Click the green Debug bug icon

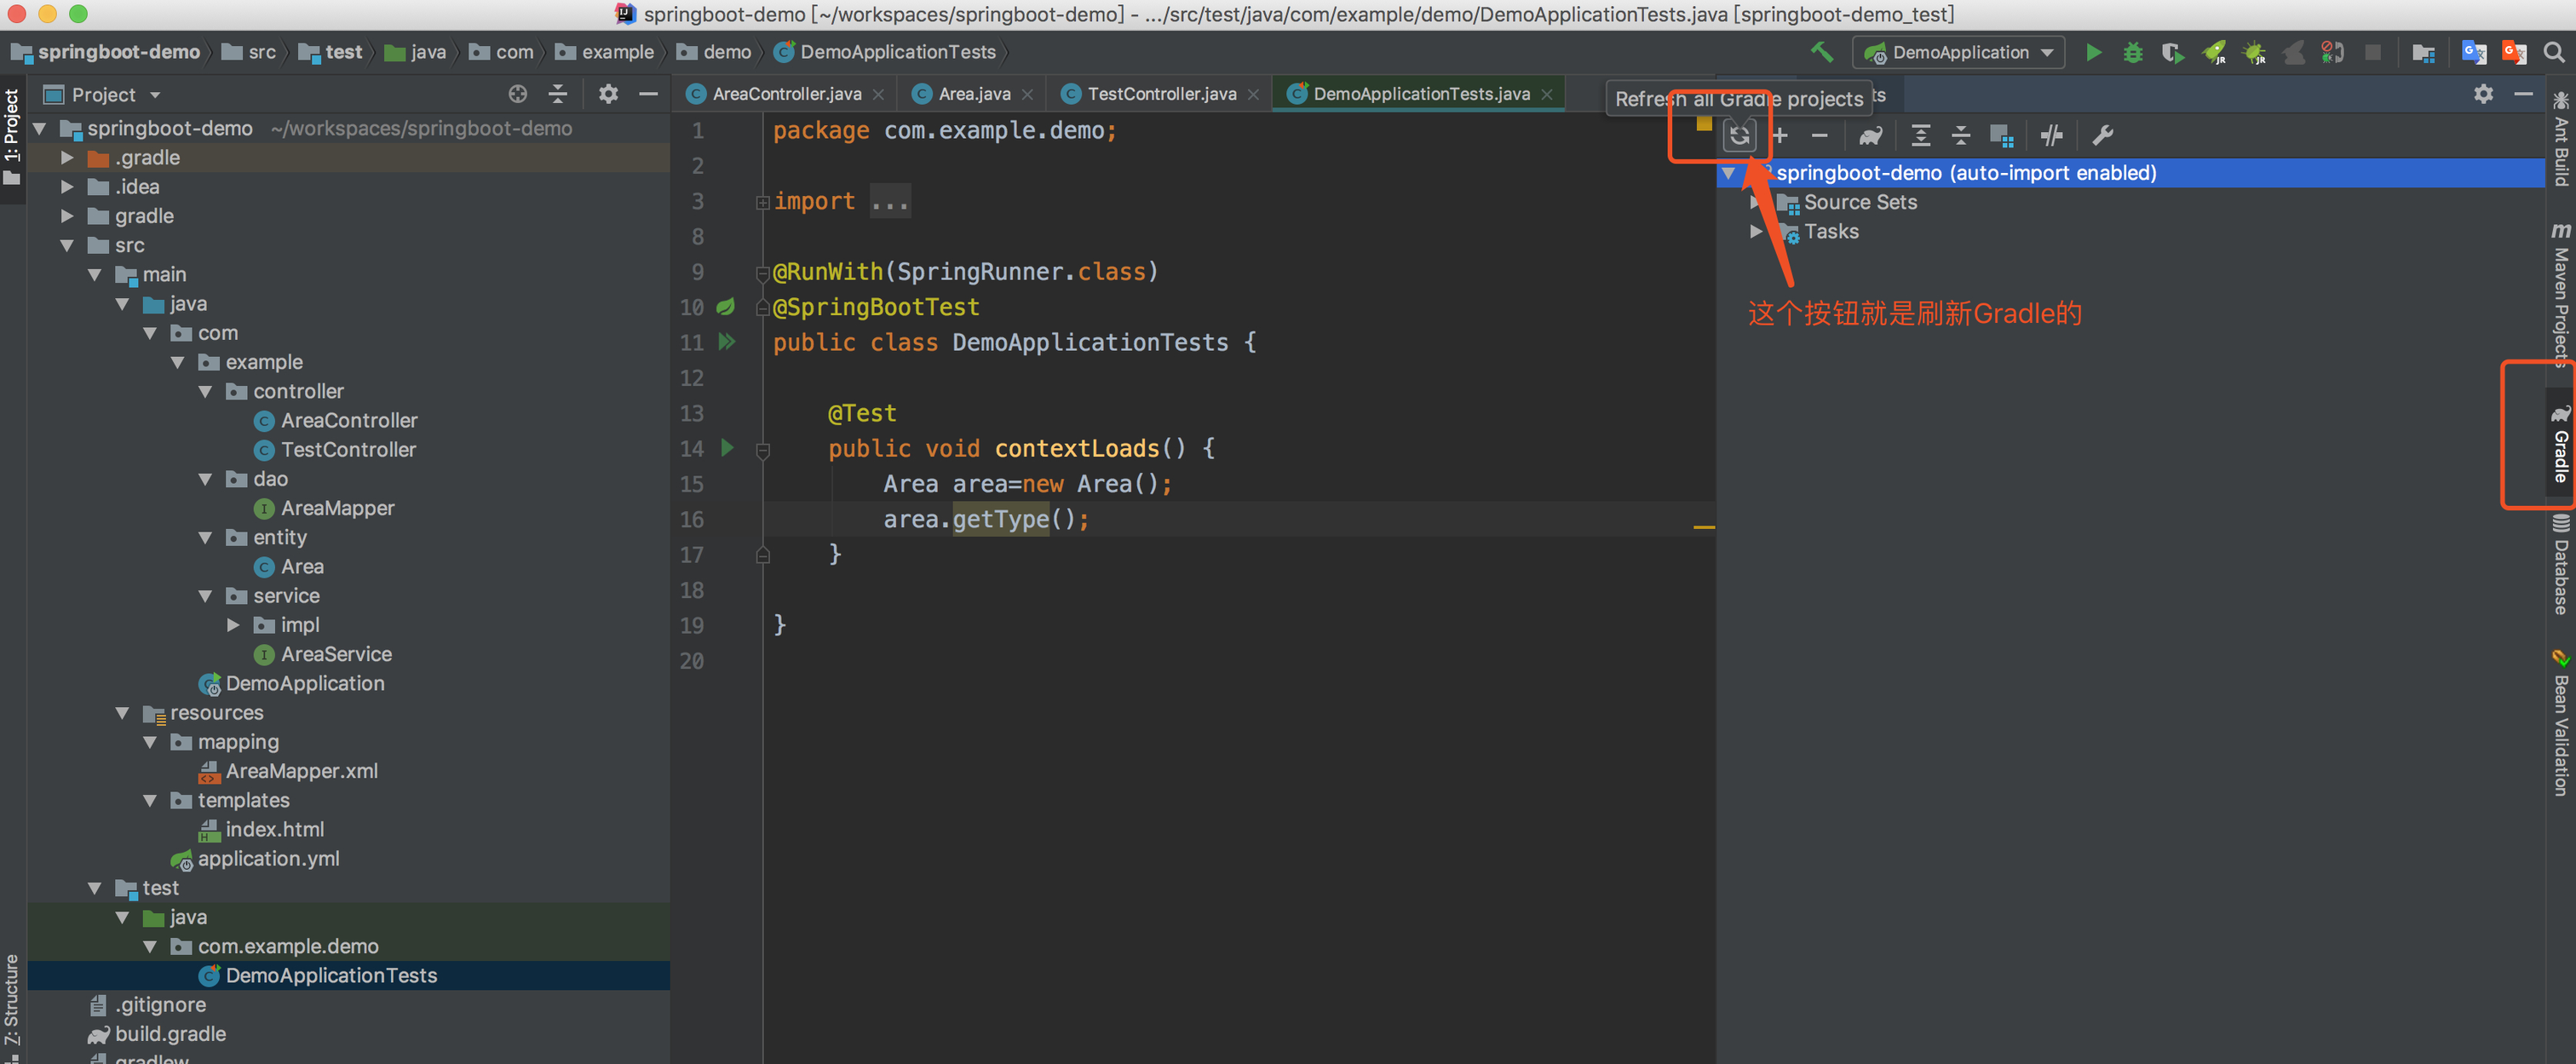(2132, 52)
